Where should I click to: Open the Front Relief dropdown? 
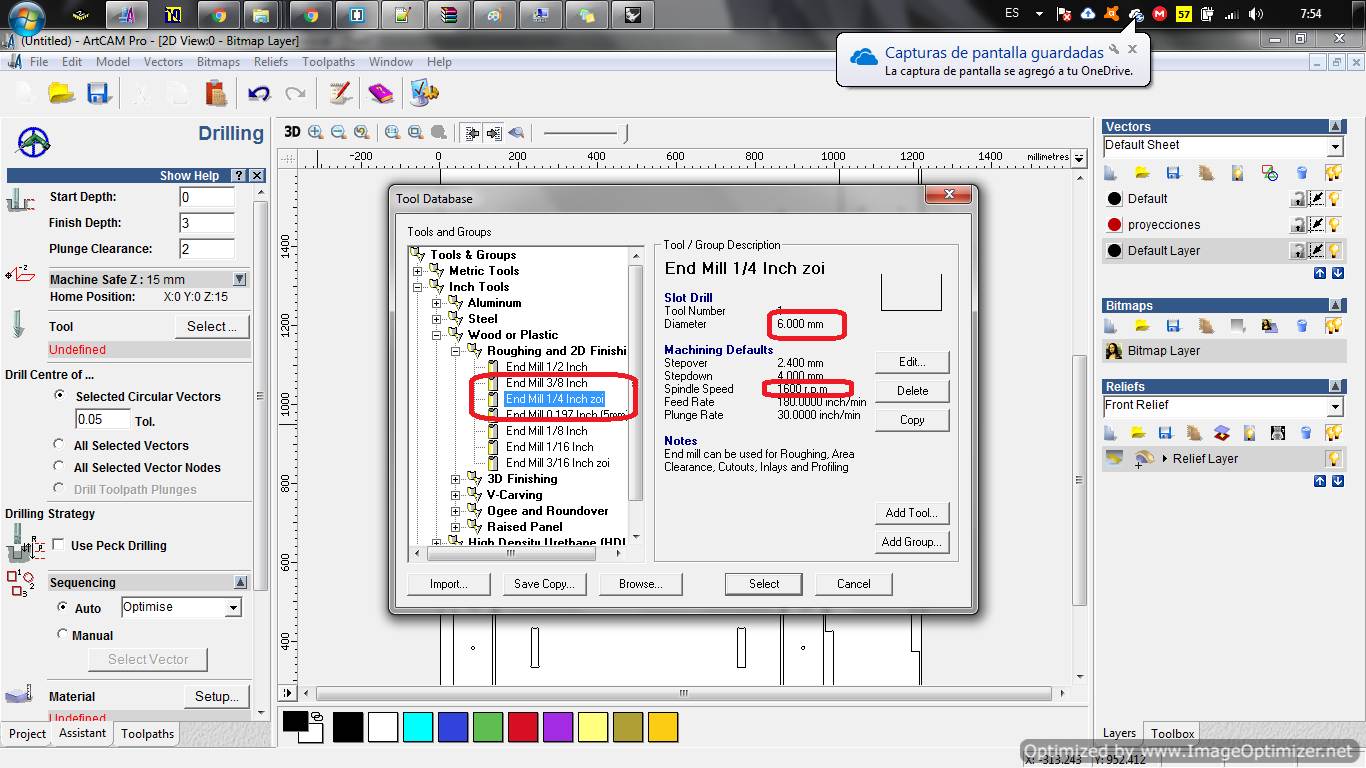(1334, 407)
